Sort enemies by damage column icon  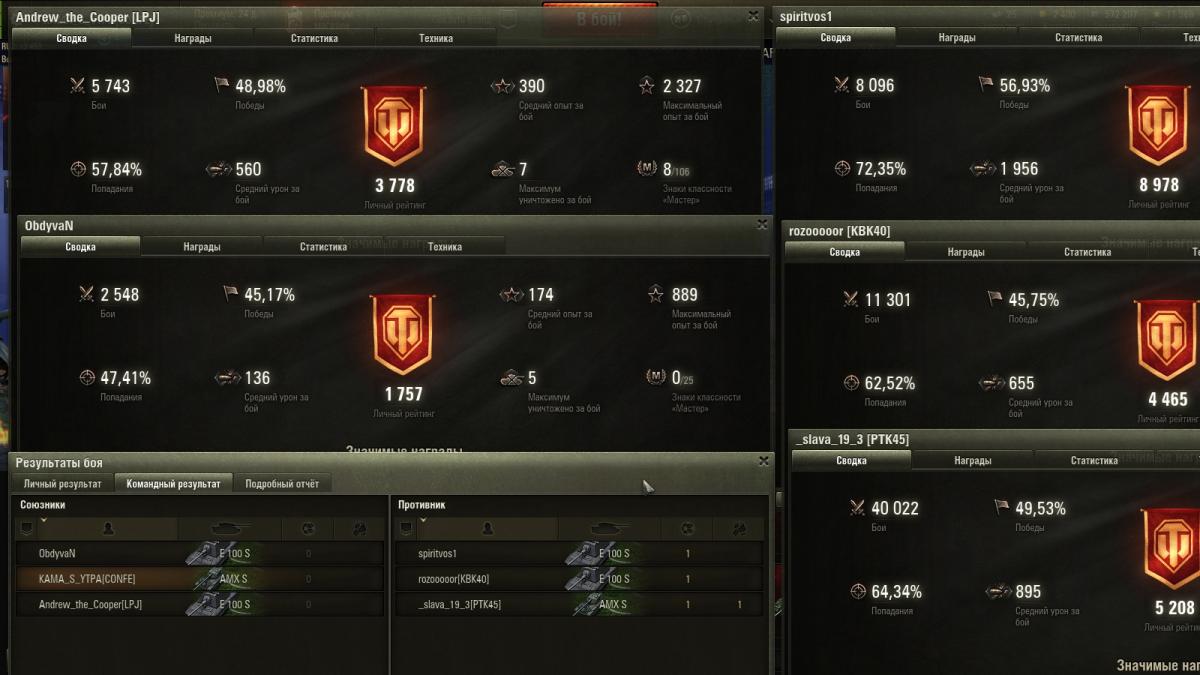pyautogui.click(x=738, y=528)
